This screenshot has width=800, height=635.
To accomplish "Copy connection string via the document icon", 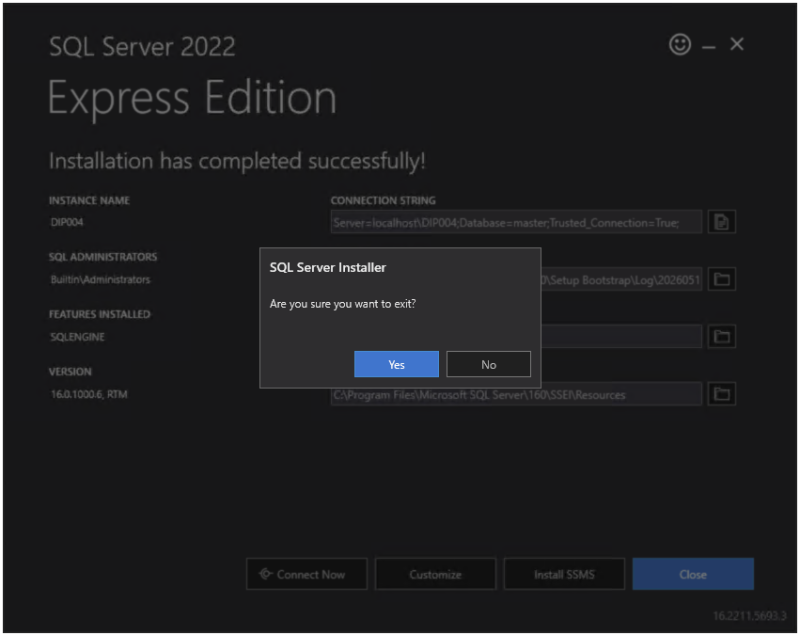I will click(721, 222).
